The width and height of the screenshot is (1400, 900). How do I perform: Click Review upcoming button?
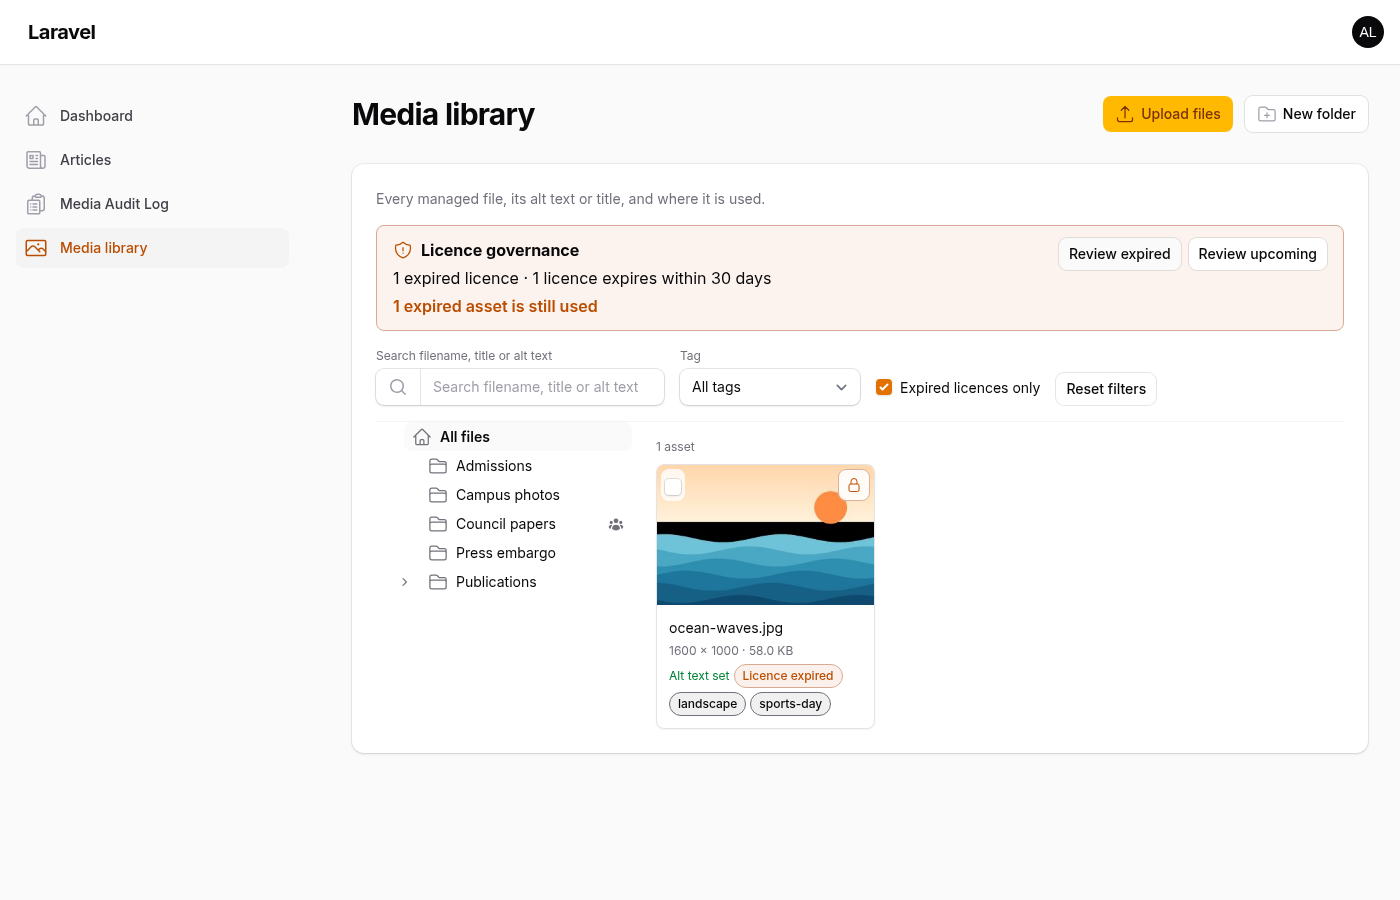point(1258,254)
